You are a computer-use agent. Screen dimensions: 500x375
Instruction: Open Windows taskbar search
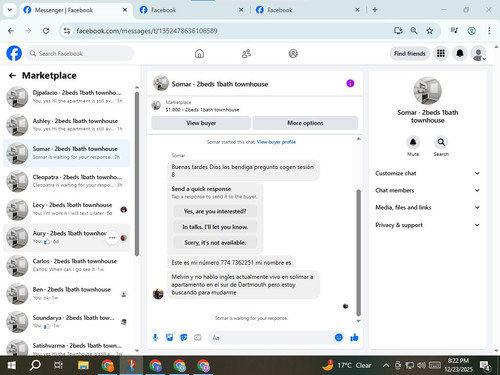pyautogui.click(x=35, y=365)
